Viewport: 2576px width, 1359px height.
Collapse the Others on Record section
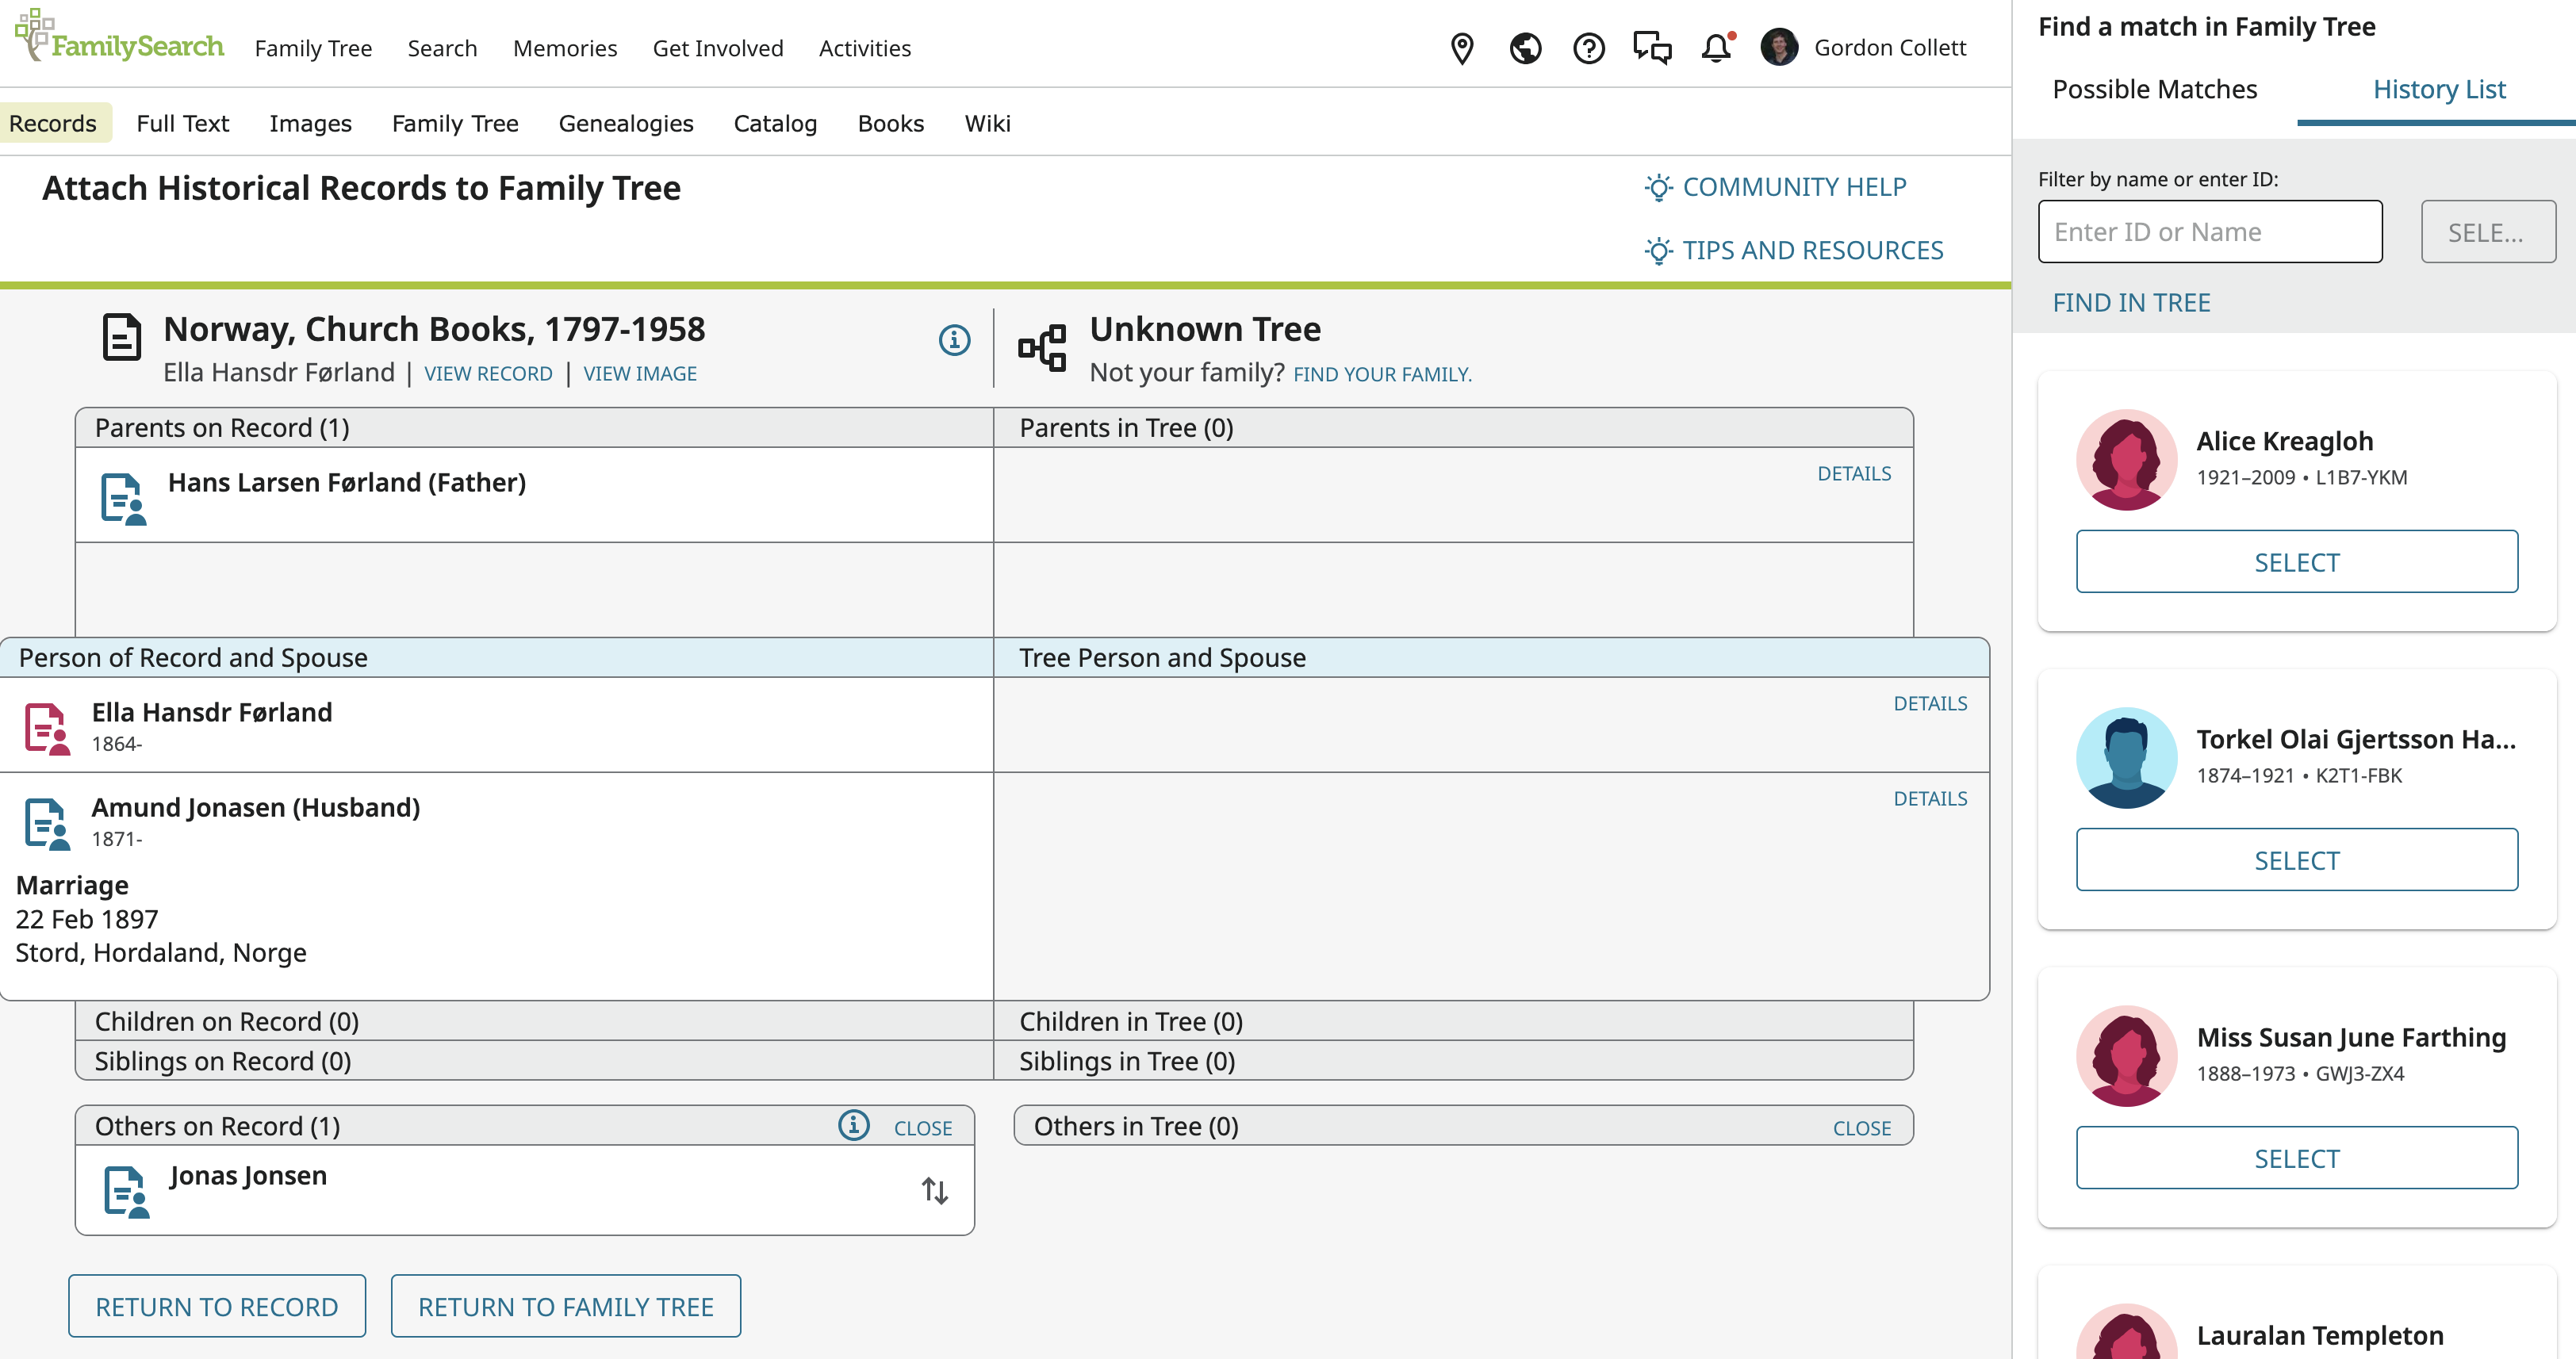click(x=922, y=1128)
